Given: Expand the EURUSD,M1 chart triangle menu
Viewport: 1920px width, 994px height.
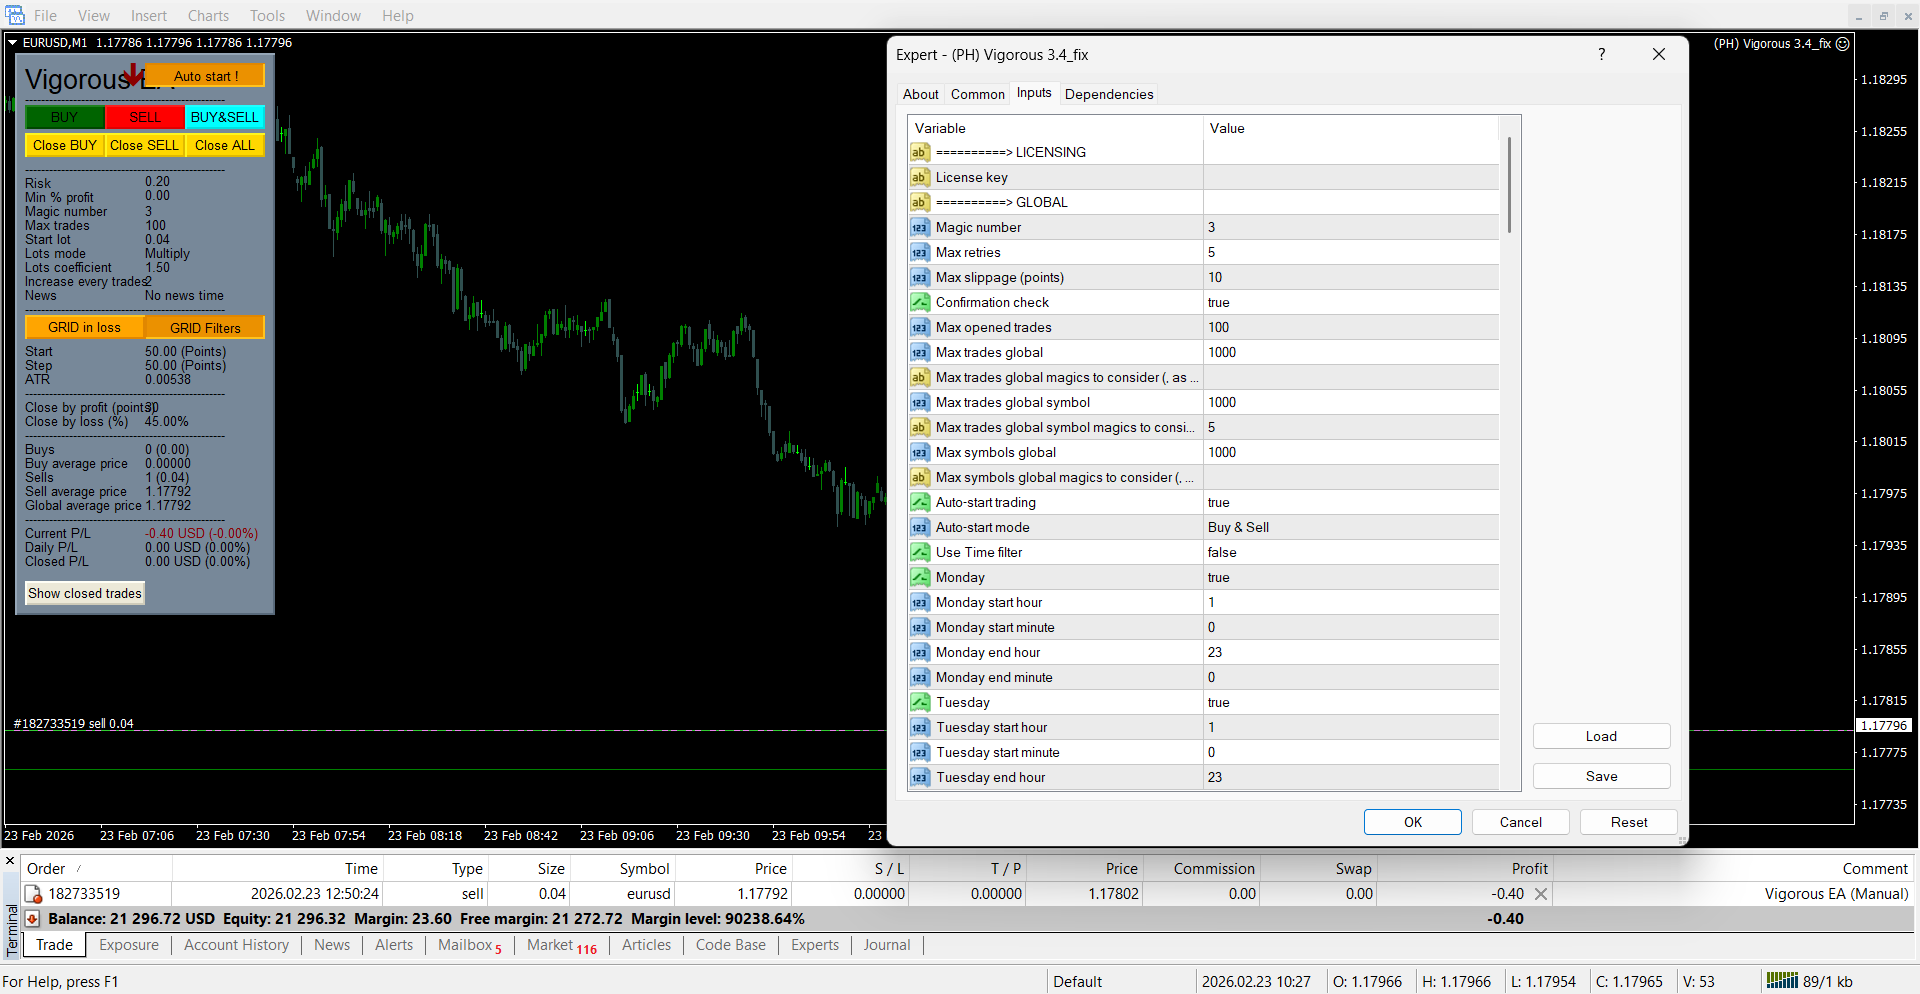Looking at the screenshot, I should tap(13, 43).
